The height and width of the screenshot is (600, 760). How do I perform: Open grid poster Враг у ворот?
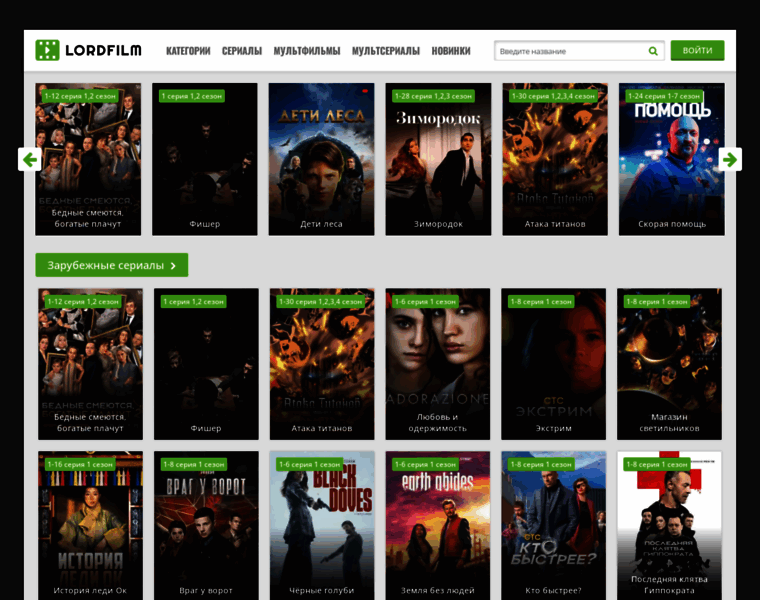pos(206,525)
